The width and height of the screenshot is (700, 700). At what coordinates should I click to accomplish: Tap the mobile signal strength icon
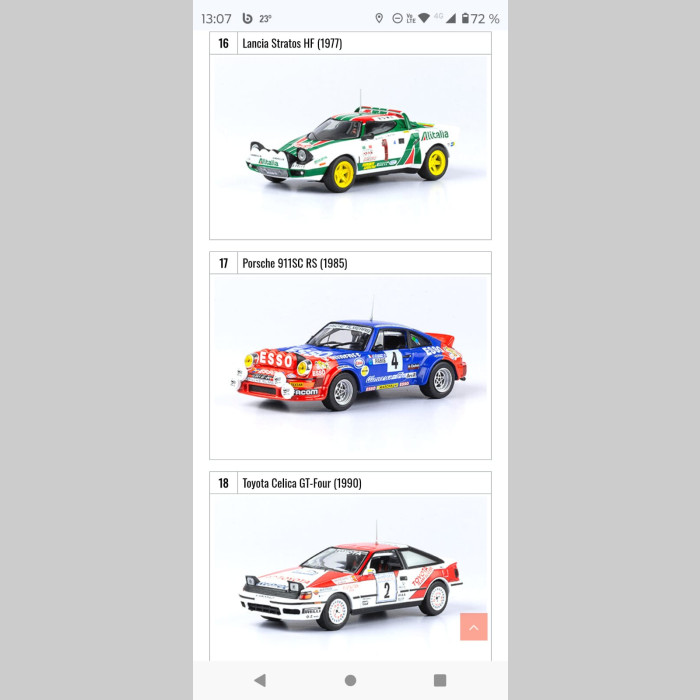(451, 18)
